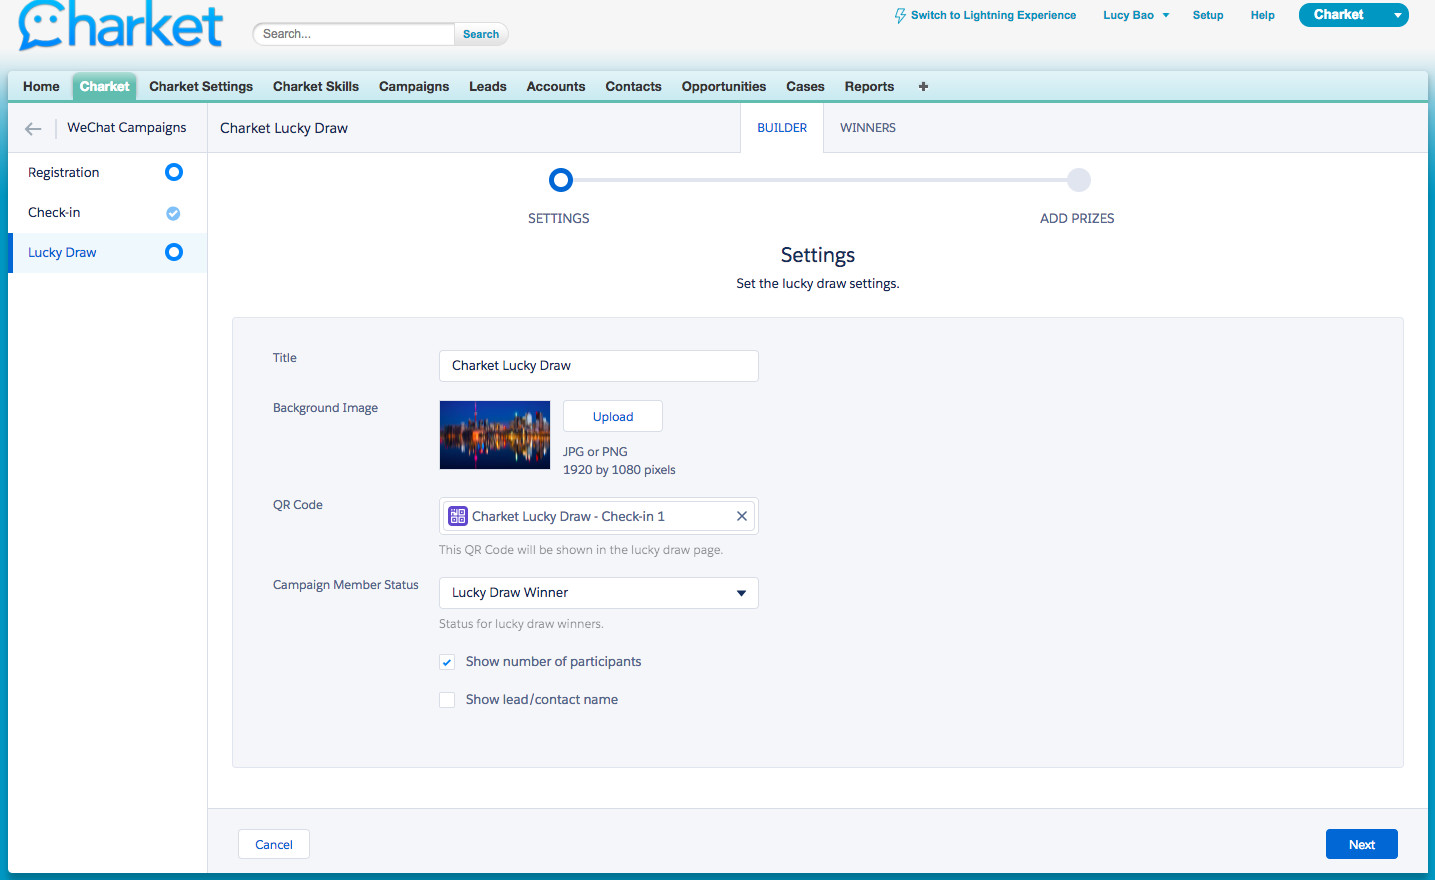Open the Charket app switcher dropdown
Screen dimensions: 1435x880
(1397, 15)
